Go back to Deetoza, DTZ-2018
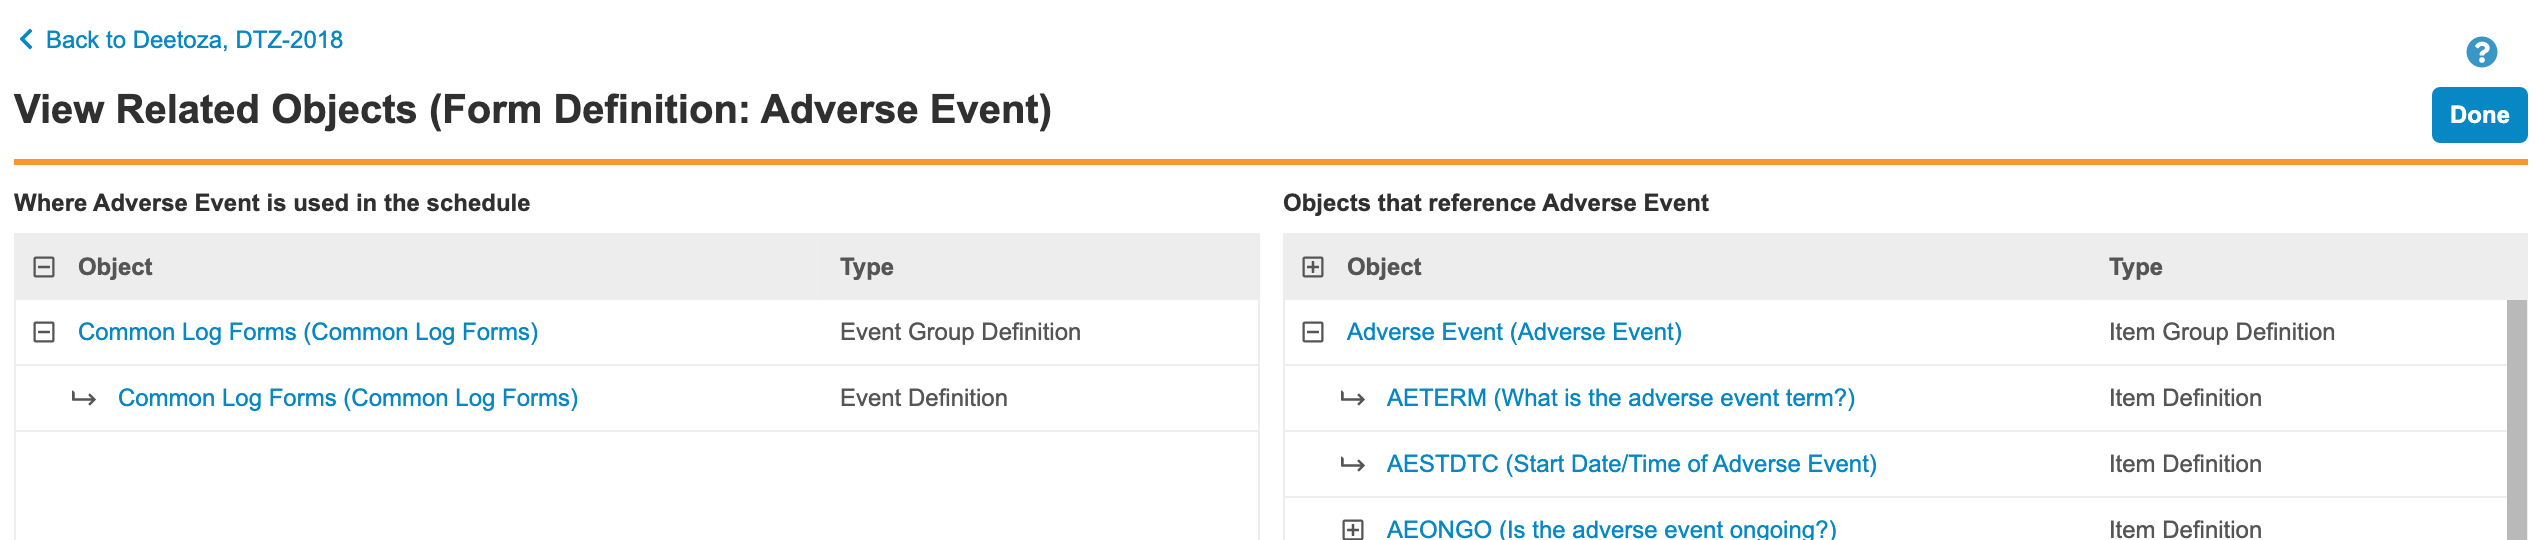The height and width of the screenshot is (540, 2536). [x=194, y=40]
